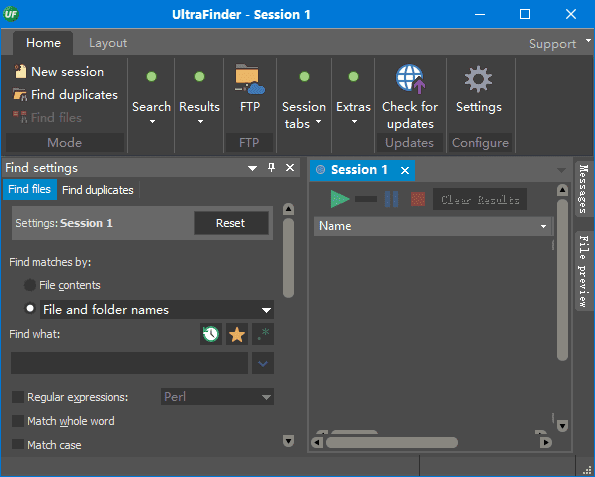Switch mode with Find duplicates ribbon icon
The width and height of the screenshot is (595, 477).
click(20, 95)
